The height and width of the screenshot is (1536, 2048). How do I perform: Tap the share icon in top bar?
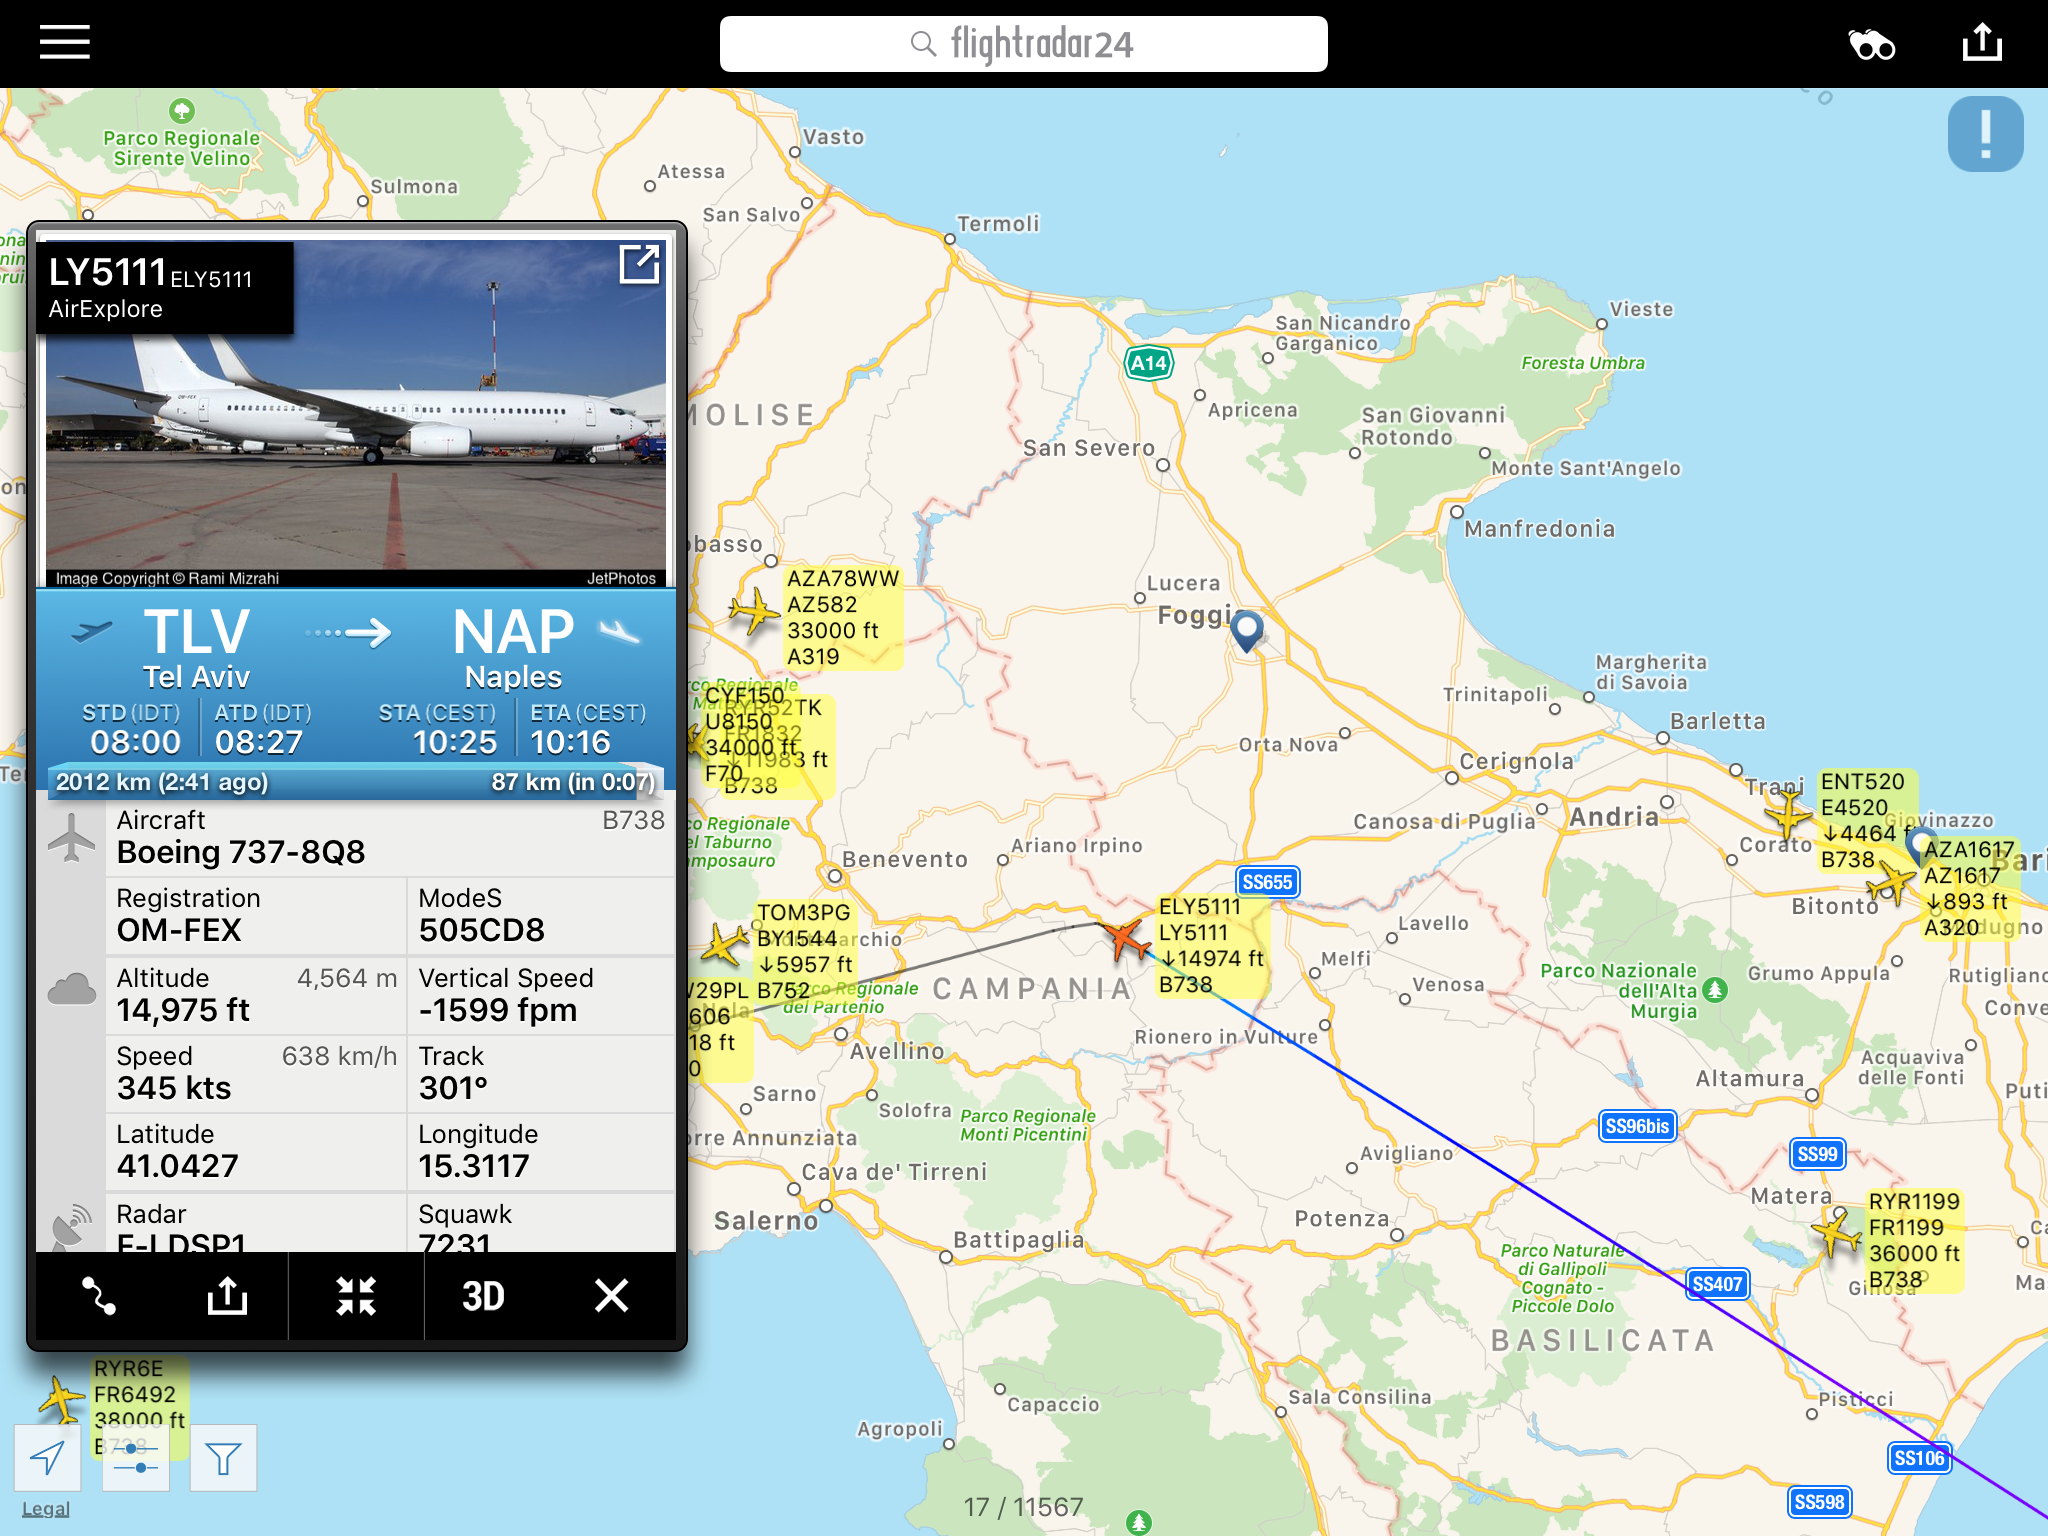(x=1982, y=43)
